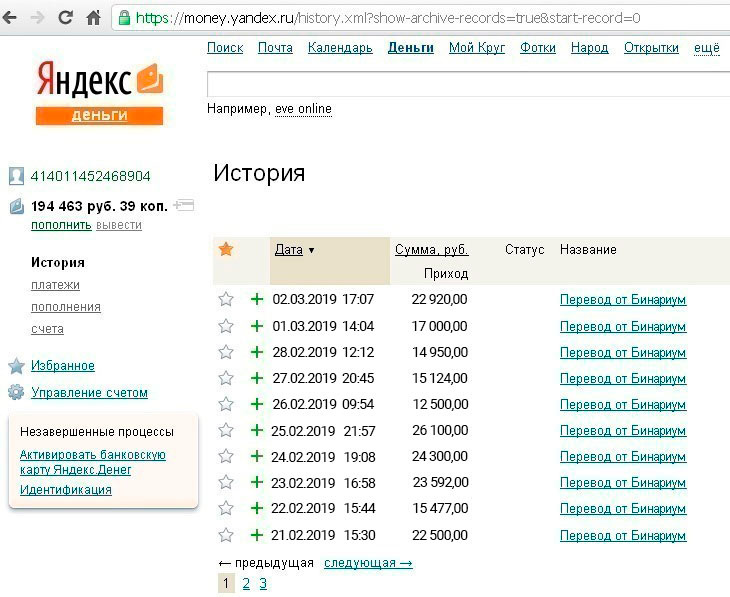Open платежи in the История sidebar
The width and height of the screenshot is (730, 597).
pyautogui.click(x=55, y=285)
